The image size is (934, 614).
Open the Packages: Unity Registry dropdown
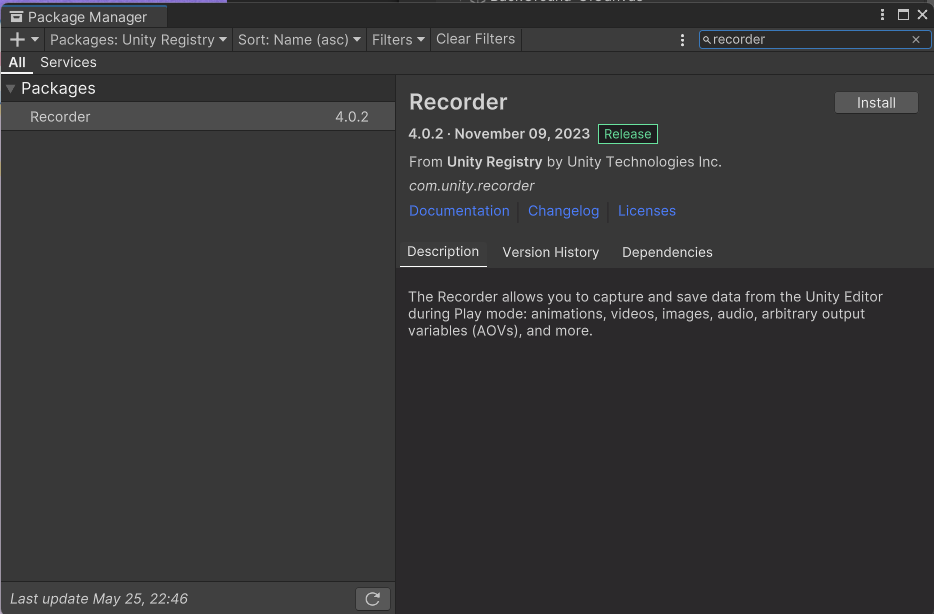click(138, 40)
